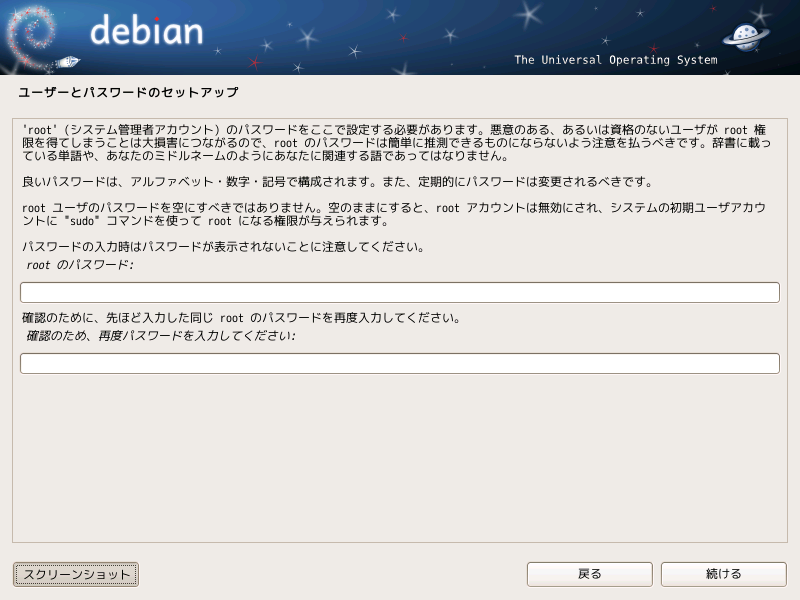
Task: Focus the root password input field
Action: pos(399,292)
